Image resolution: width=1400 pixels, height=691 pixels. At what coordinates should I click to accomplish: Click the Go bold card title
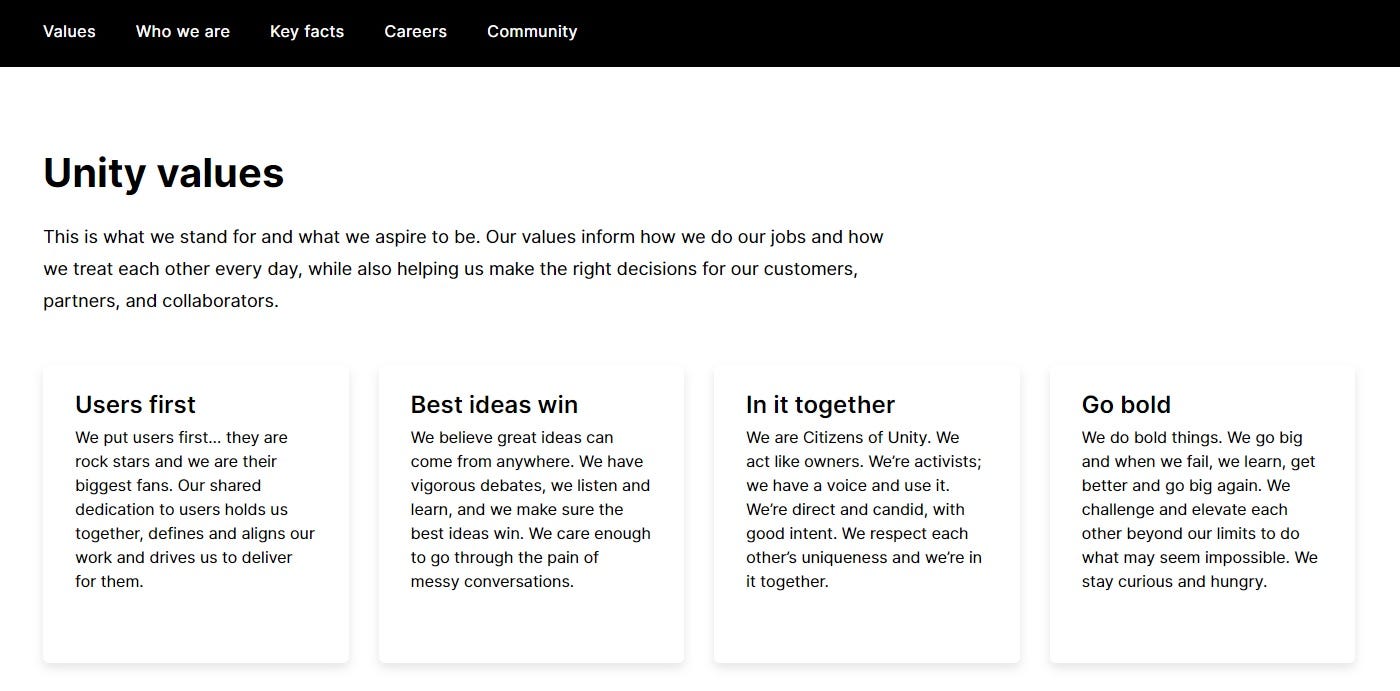point(1126,405)
